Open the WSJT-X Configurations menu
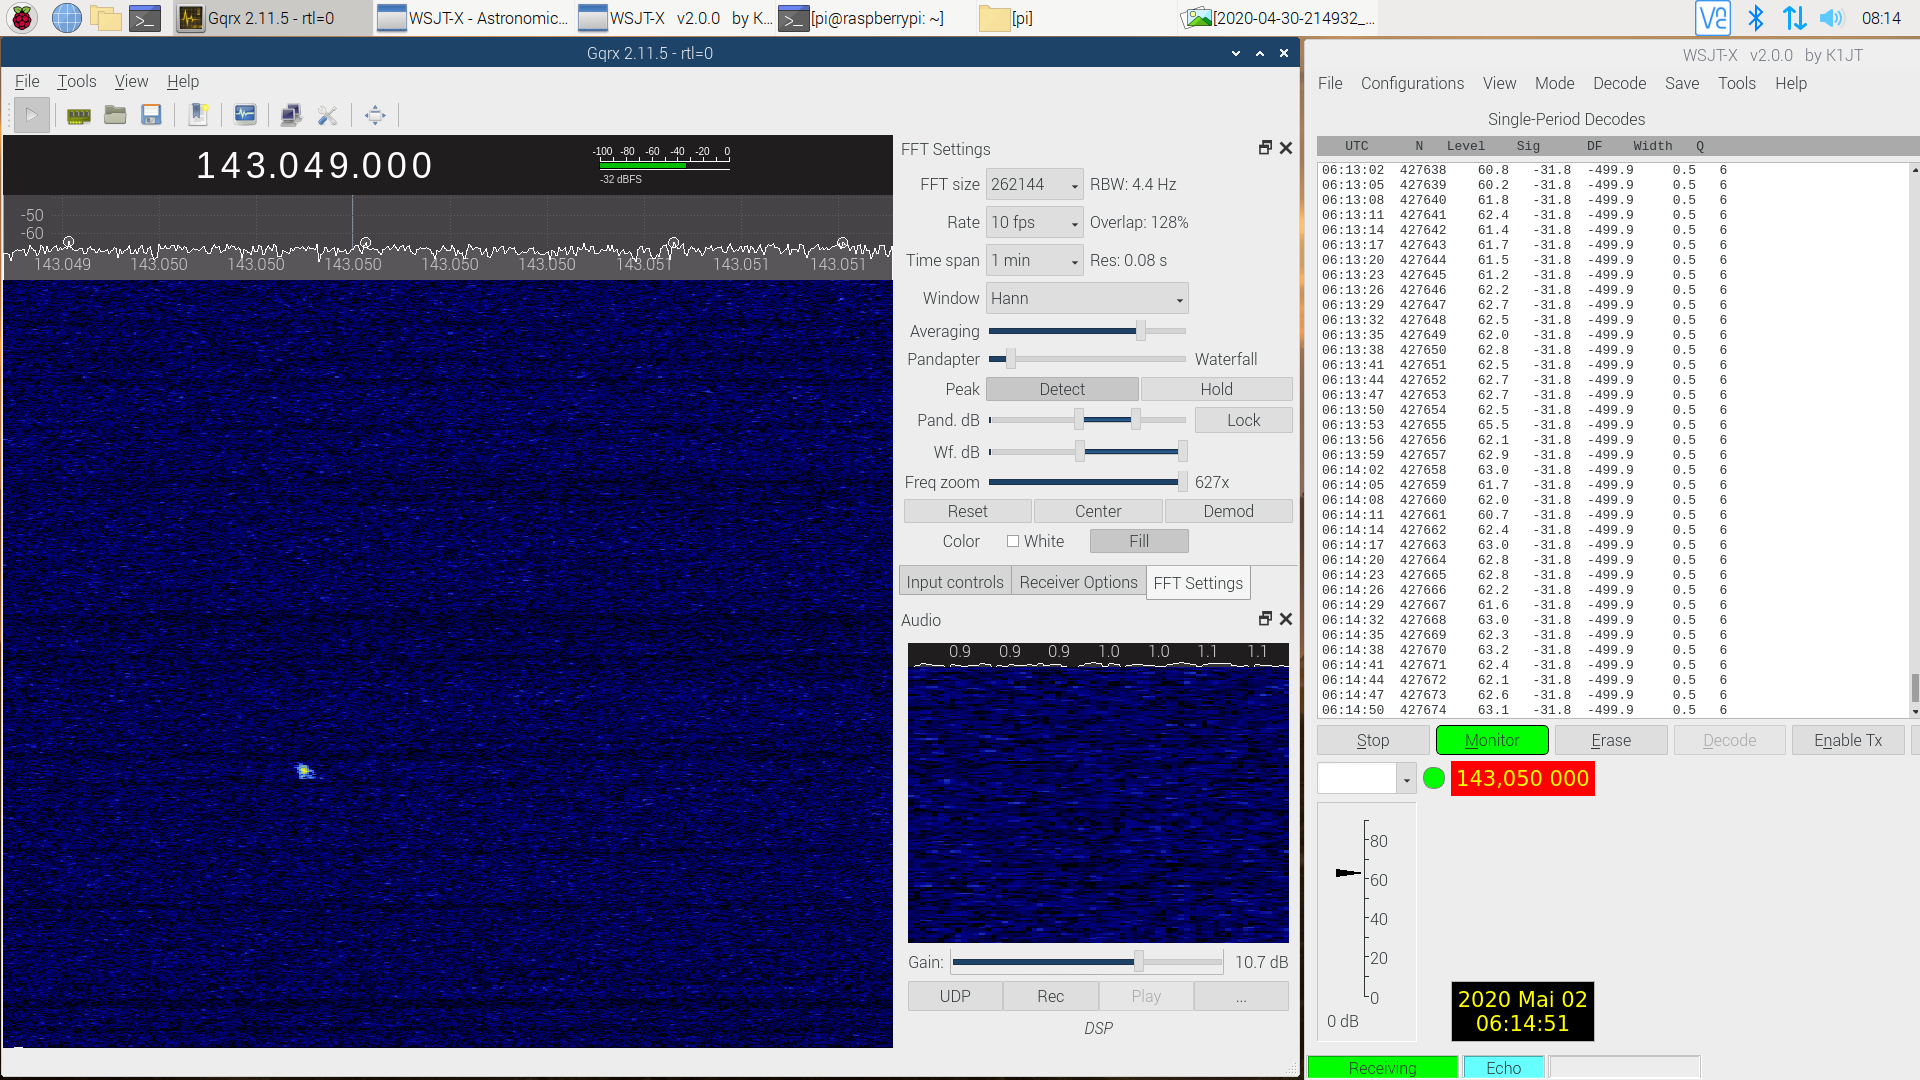 [1412, 83]
